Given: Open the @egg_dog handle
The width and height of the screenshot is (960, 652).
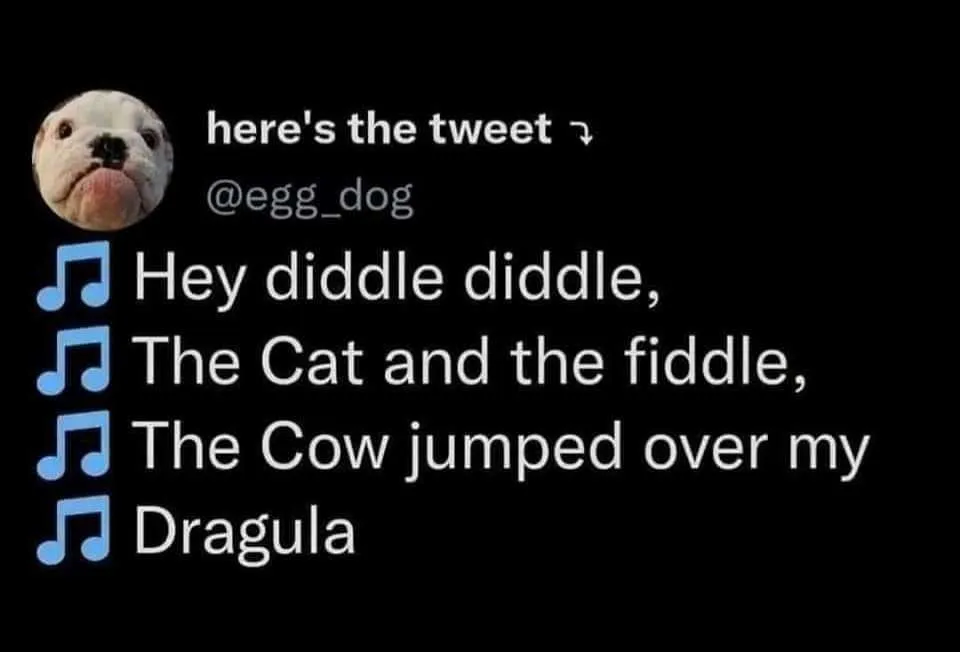Looking at the screenshot, I should tap(310, 198).
